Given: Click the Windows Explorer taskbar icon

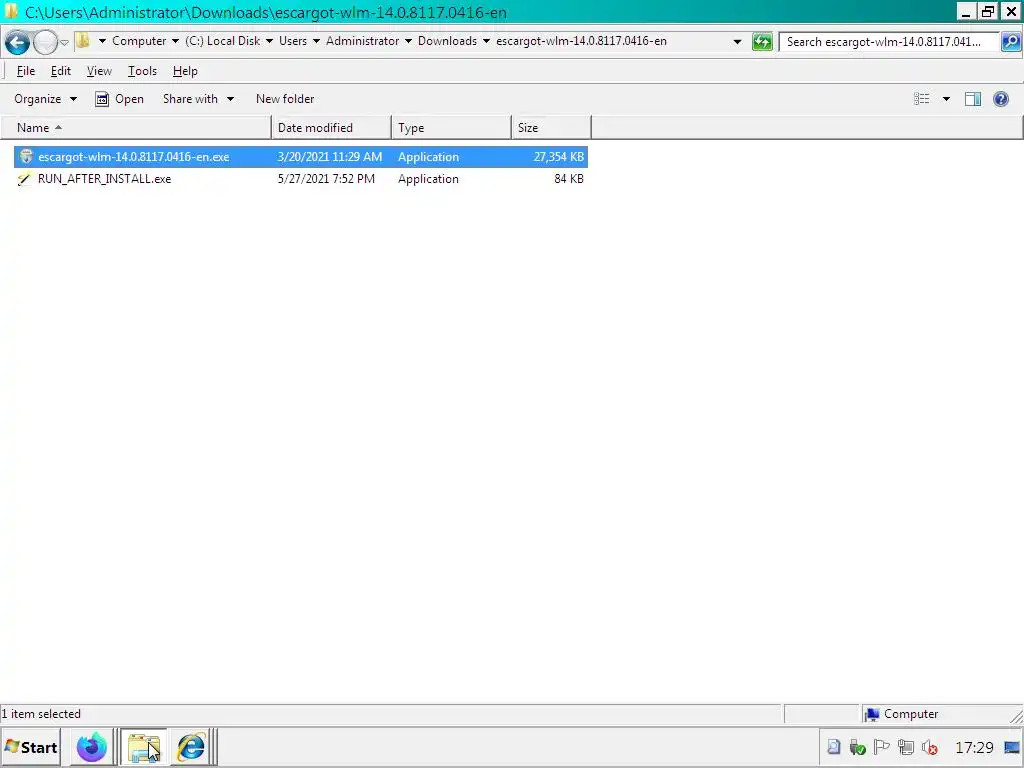Looking at the screenshot, I should [x=144, y=748].
